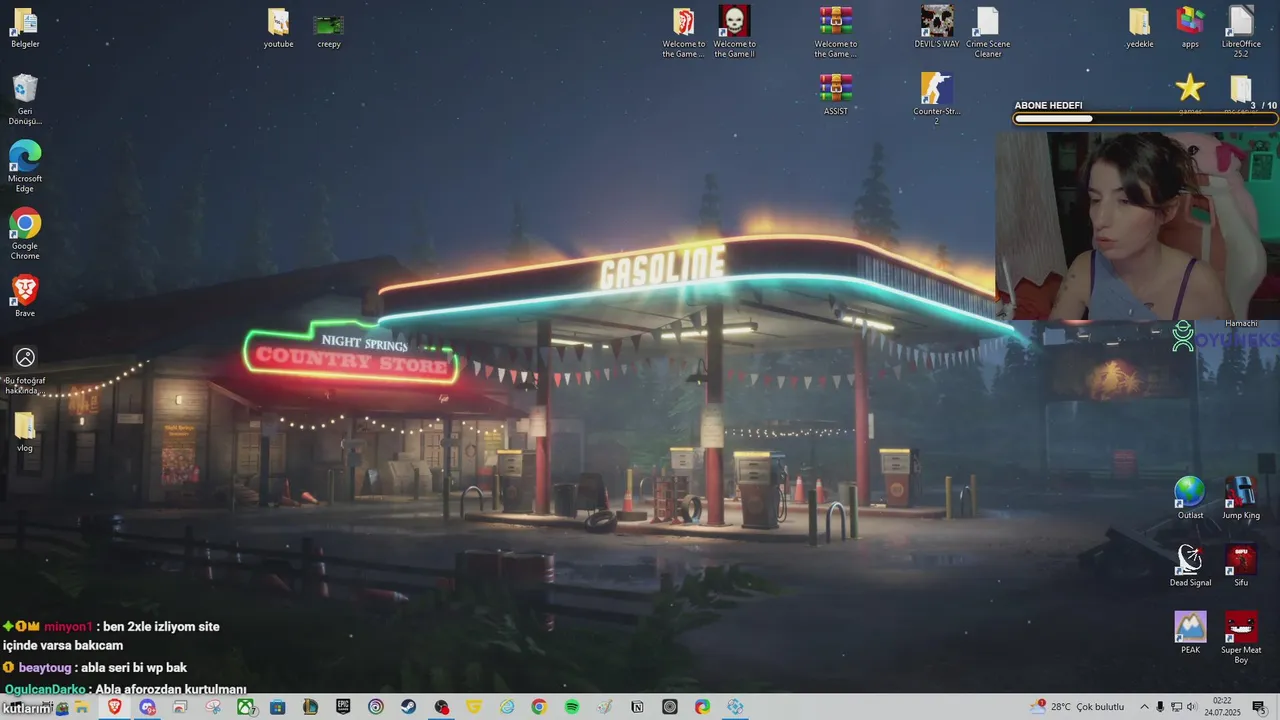Open File Explorer from the taskbar
The height and width of the screenshot is (720, 1280).
[81, 707]
